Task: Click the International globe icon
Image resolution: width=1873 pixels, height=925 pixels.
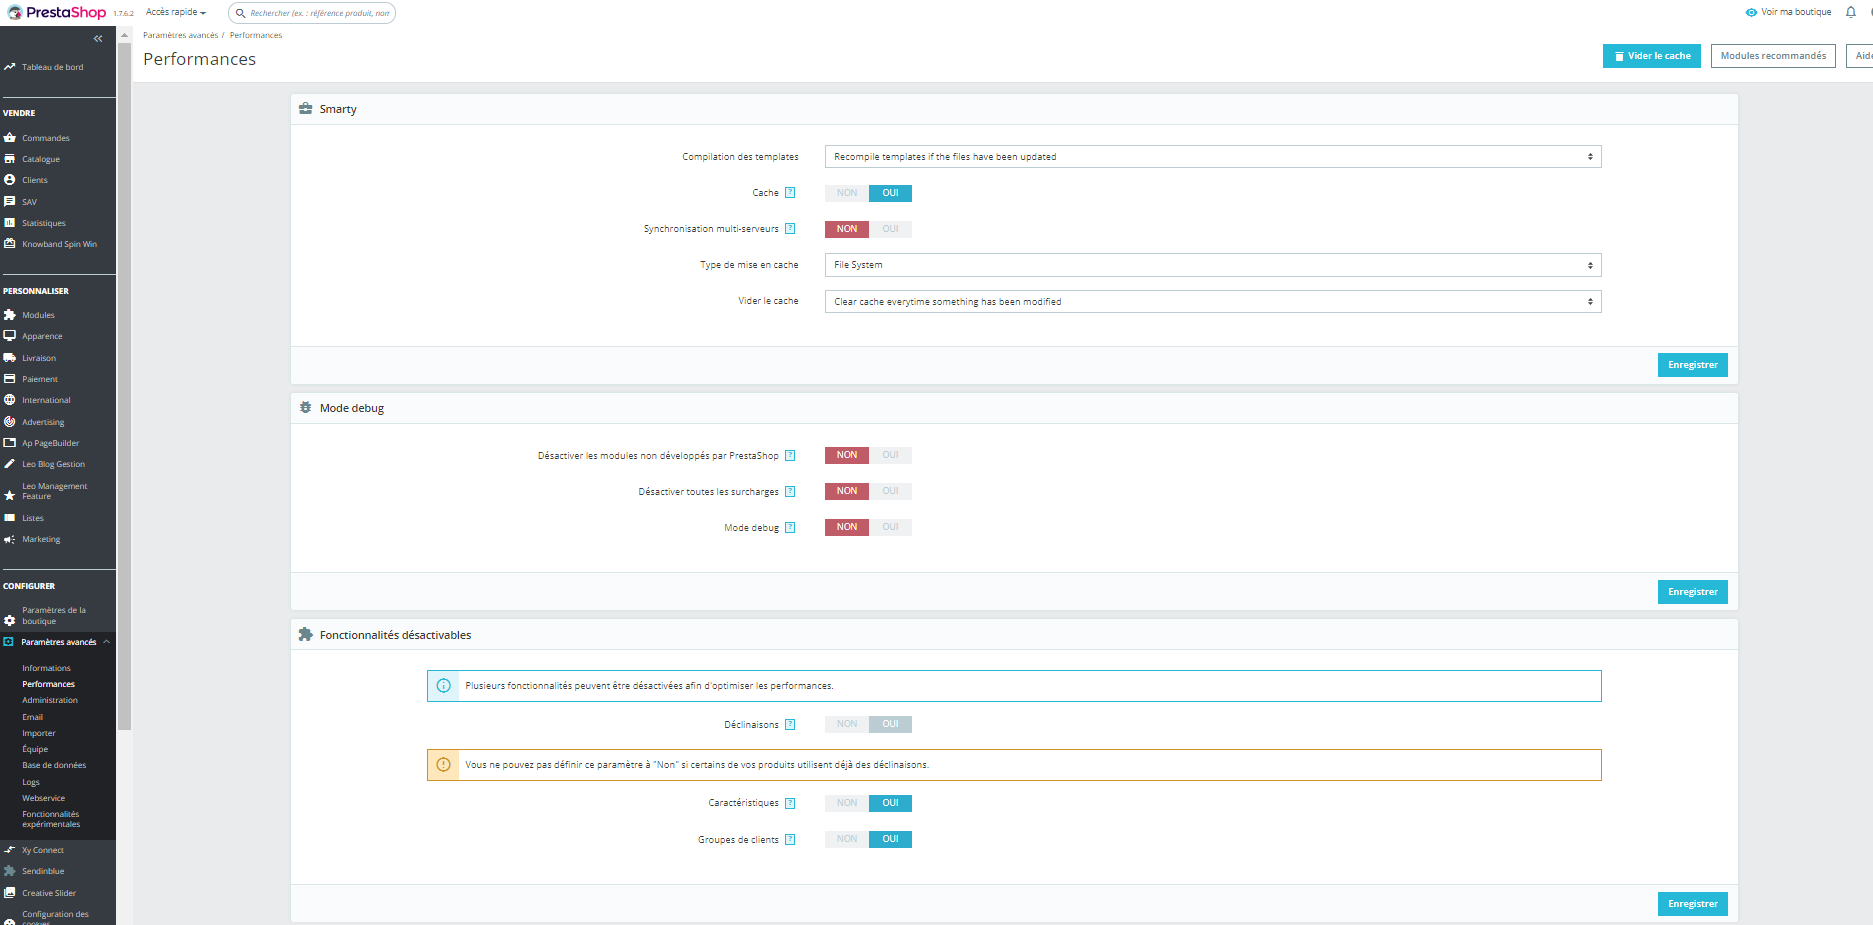Action: click(10, 400)
